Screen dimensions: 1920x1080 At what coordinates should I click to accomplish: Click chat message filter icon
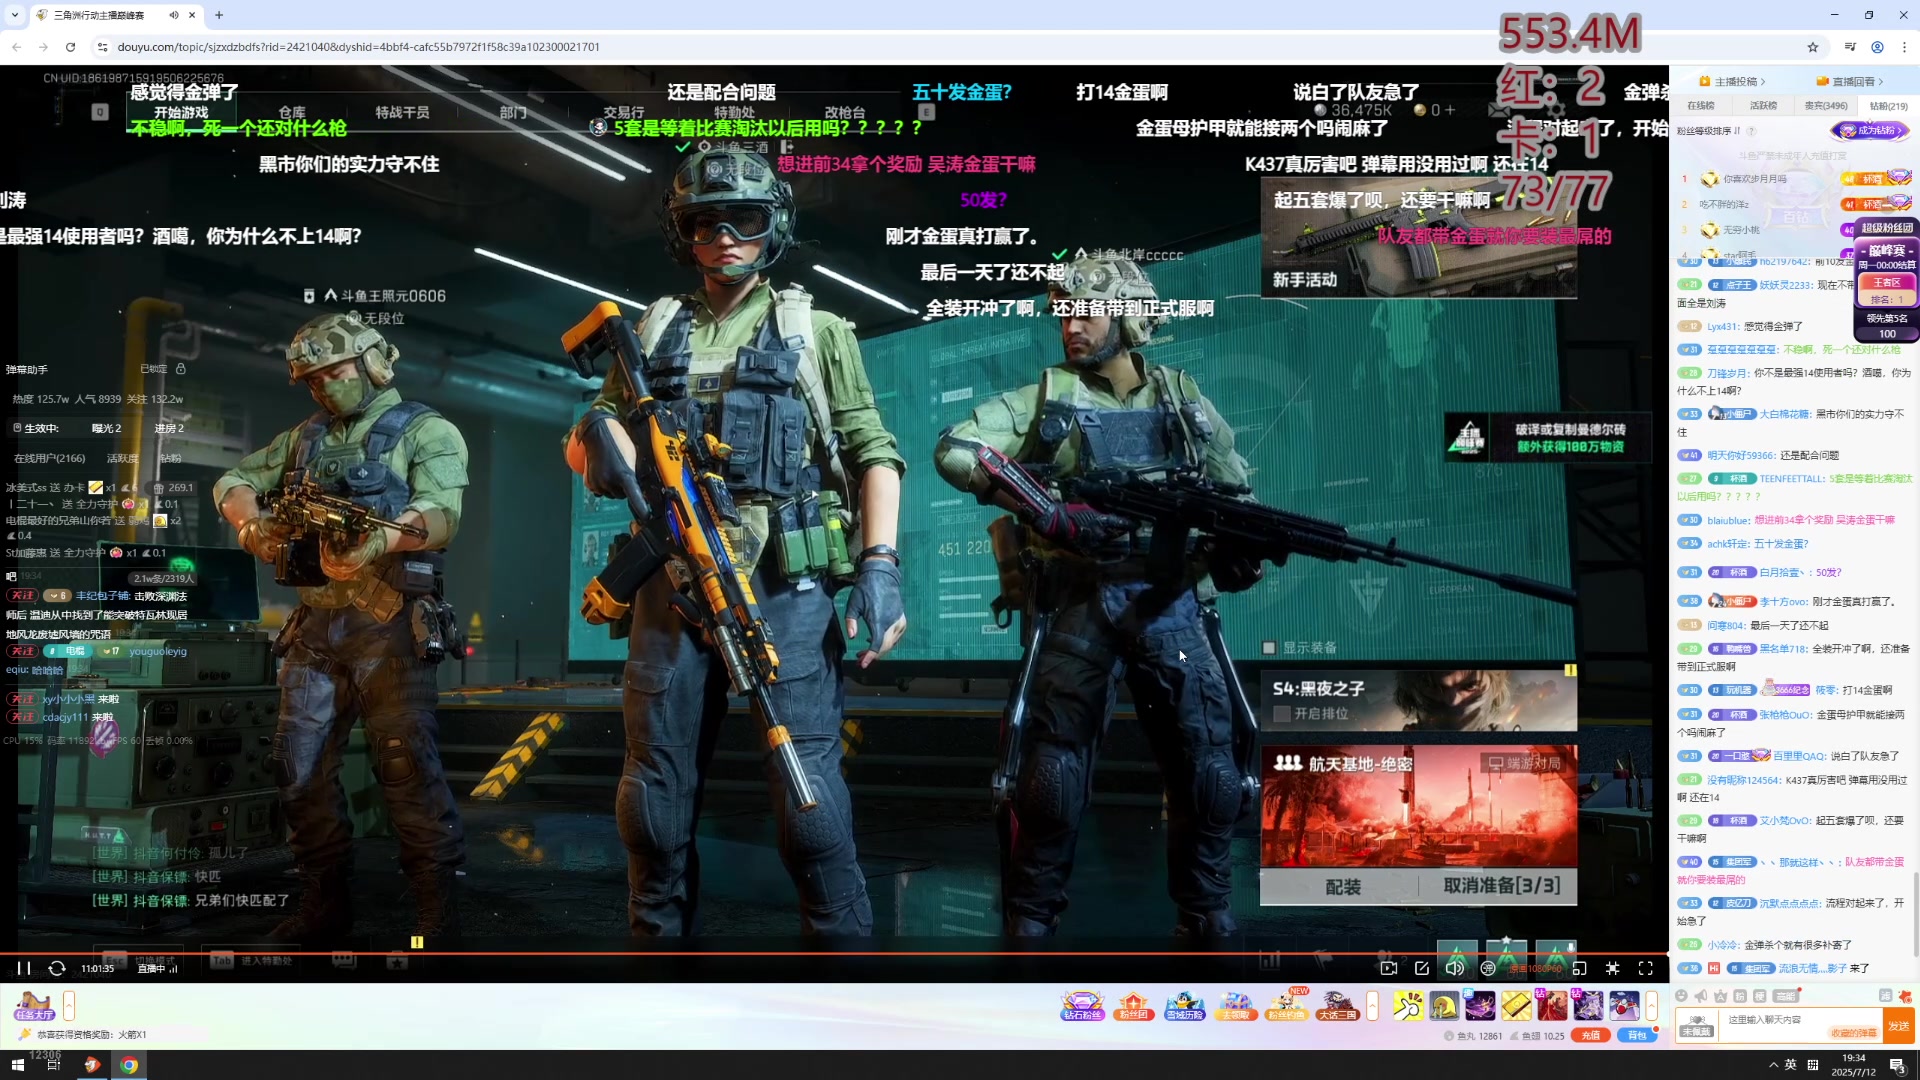(1885, 996)
